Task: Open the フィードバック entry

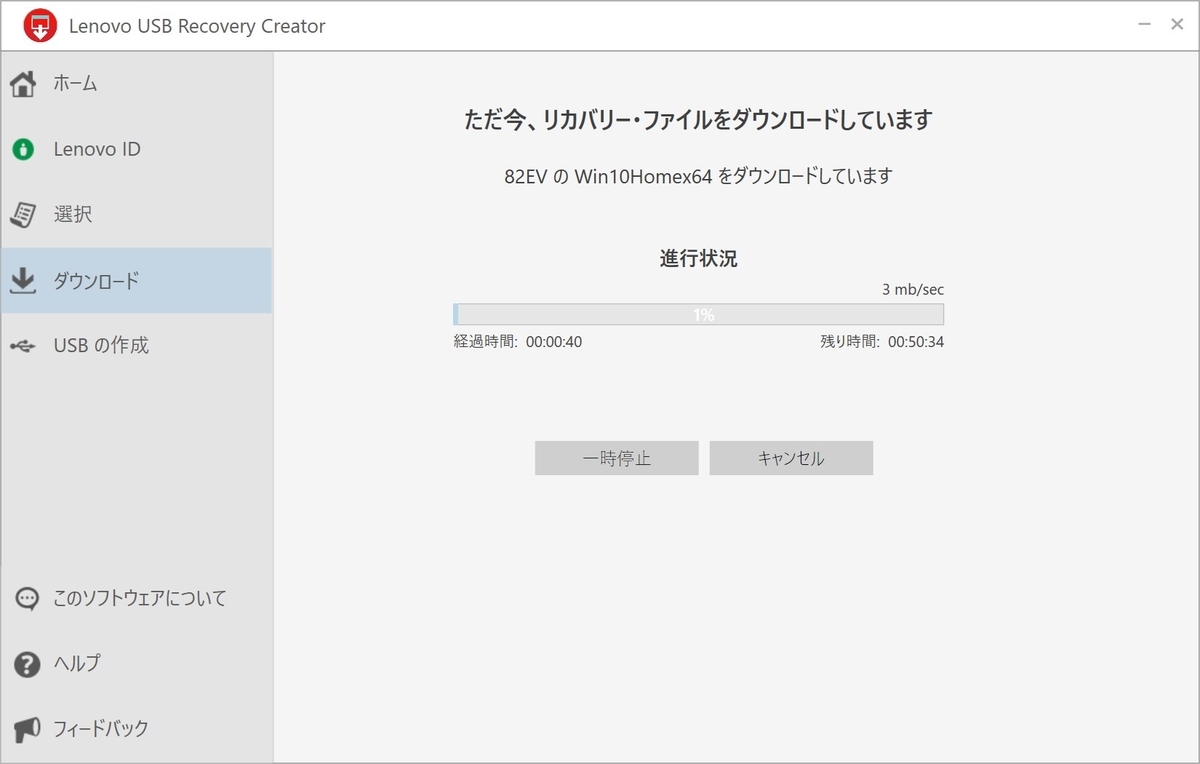Action: tap(136, 729)
